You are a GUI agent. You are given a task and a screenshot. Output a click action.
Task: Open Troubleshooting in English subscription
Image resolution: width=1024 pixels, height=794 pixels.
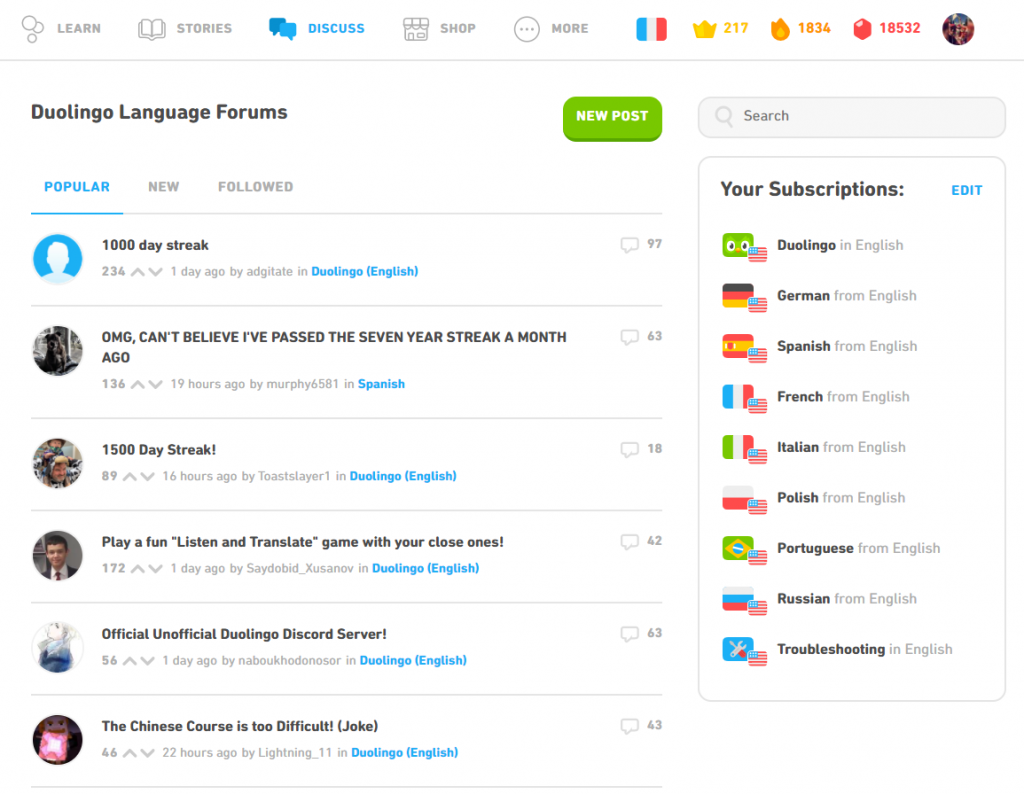point(865,649)
